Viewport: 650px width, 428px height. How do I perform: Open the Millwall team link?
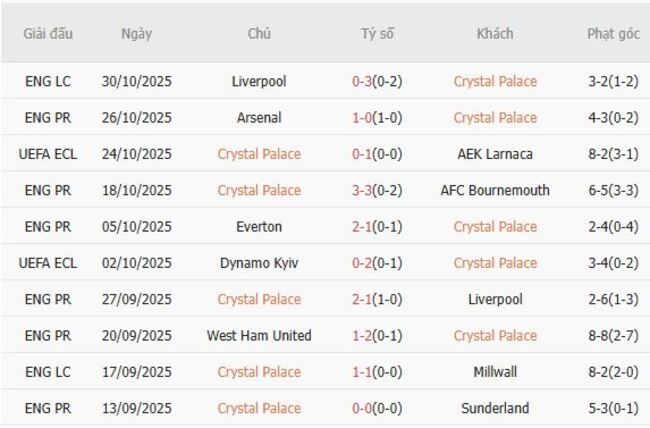495,372
